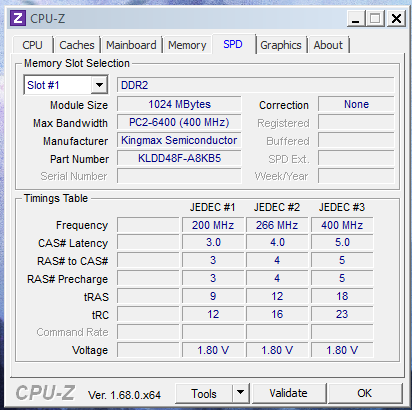The width and height of the screenshot is (412, 410).
Task: Open the Tools dropdown arrow
Action: click(x=241, y=393)
